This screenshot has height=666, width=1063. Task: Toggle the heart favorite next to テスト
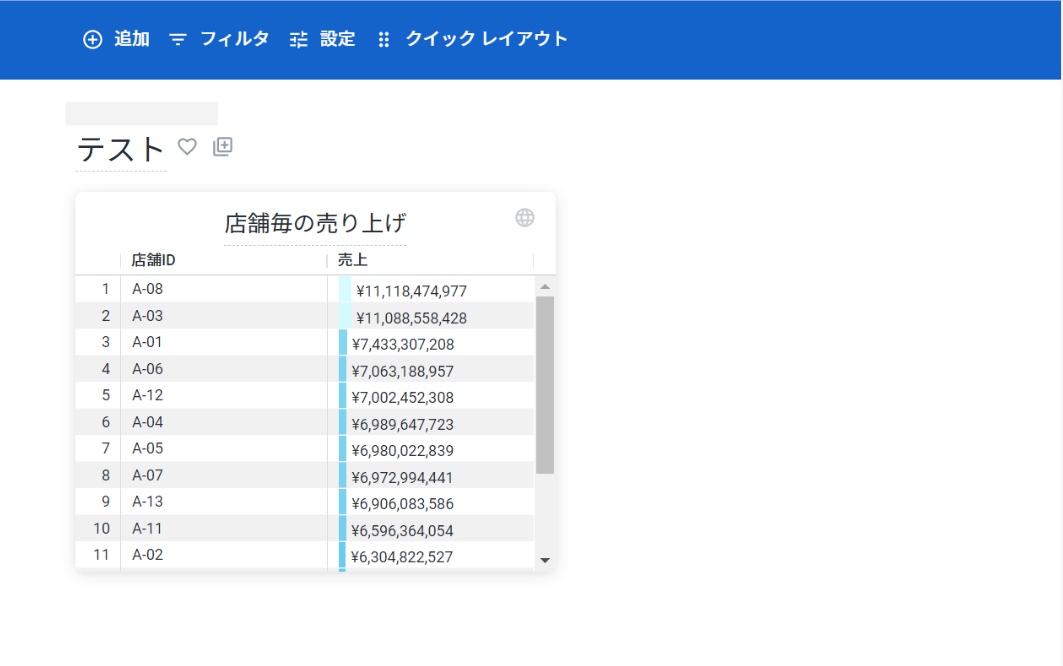coord(186,146)
